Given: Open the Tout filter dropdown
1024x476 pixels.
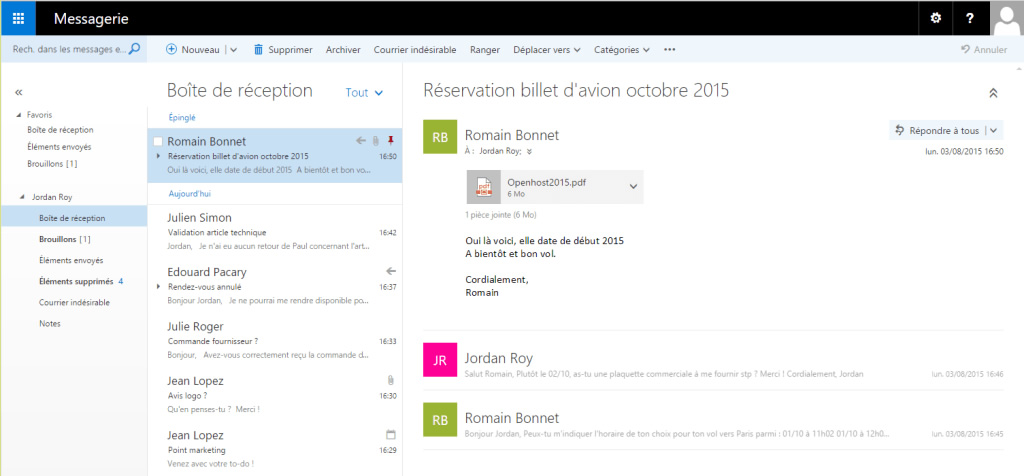Looking at the screenshot, I should click(364, 93).
